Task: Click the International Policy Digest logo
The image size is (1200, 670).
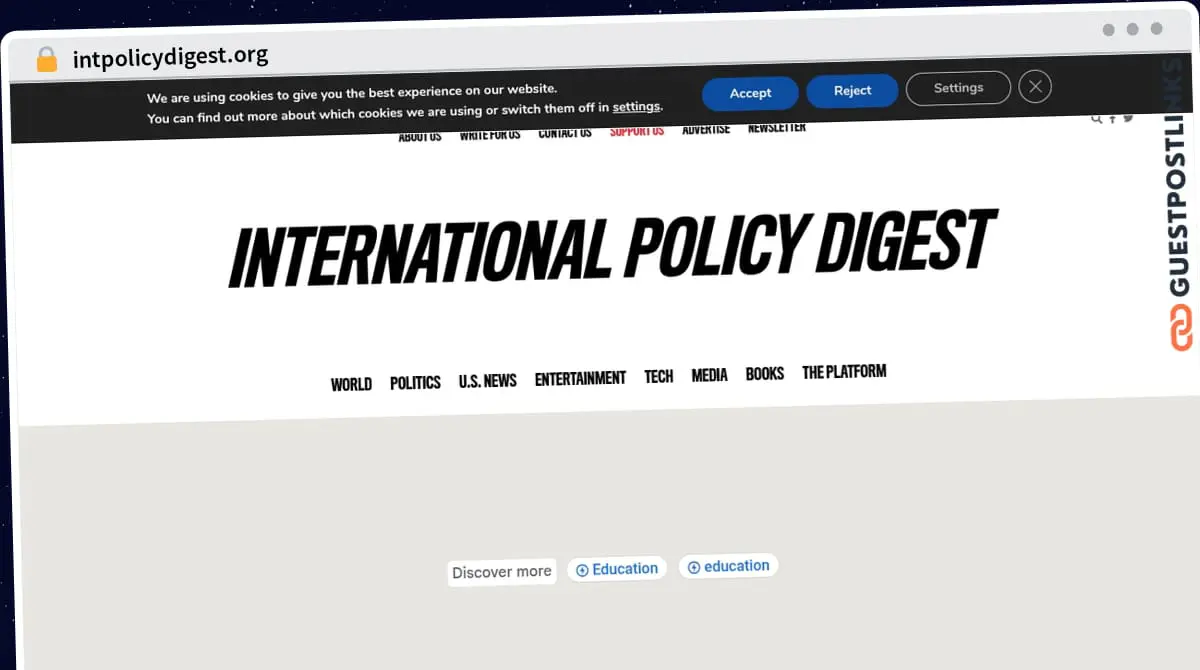Action: click(x=612, y=246)
